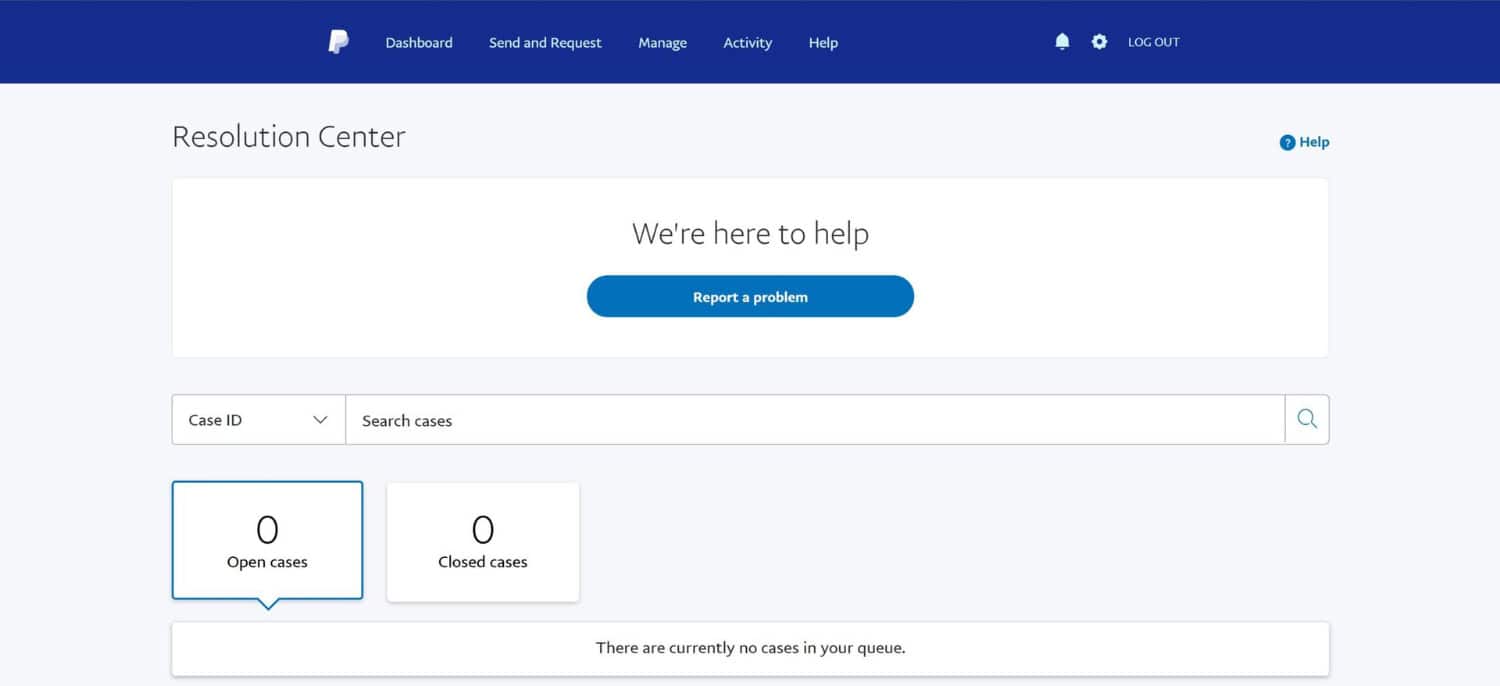Screen dimensions: 1500x686
Task: Open the Help item in top navigation
Action: point(823,43)
